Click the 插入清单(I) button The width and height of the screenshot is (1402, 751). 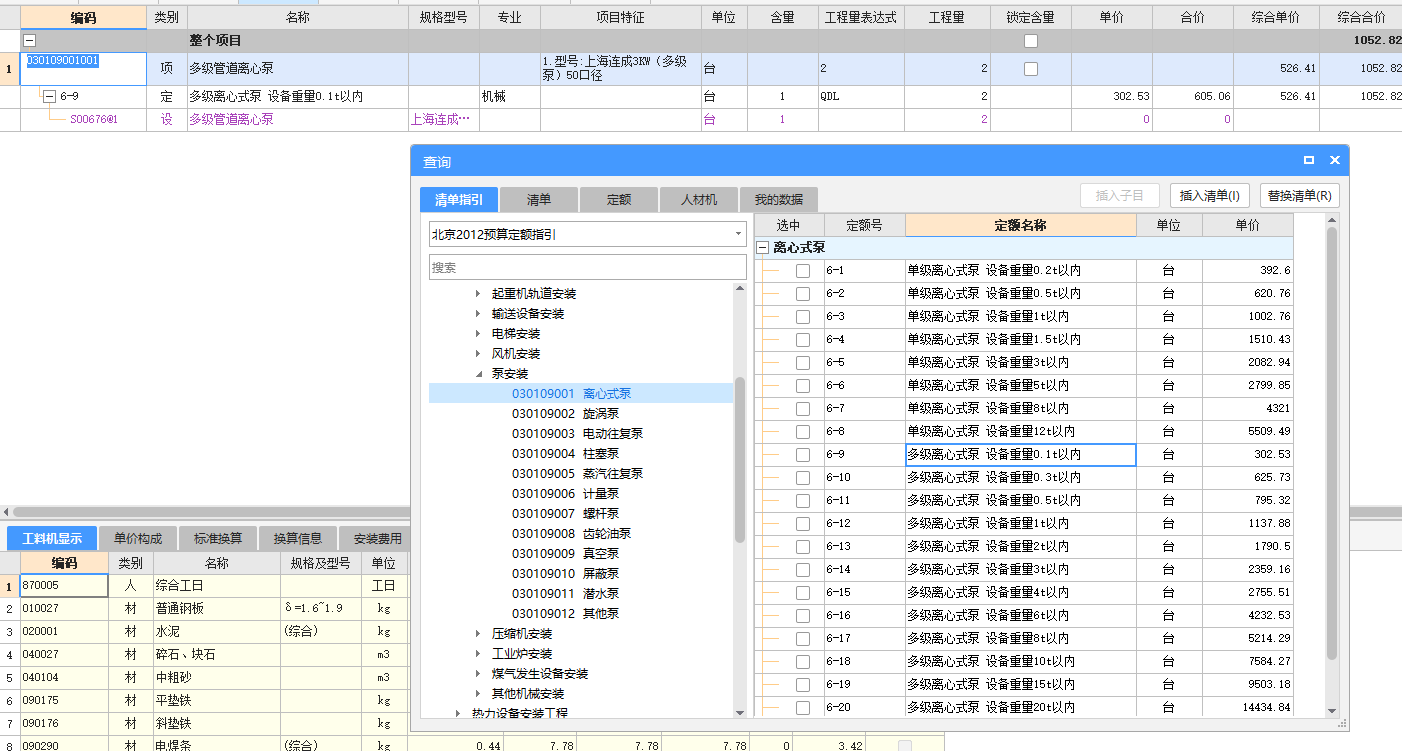tap(1210, 196)
